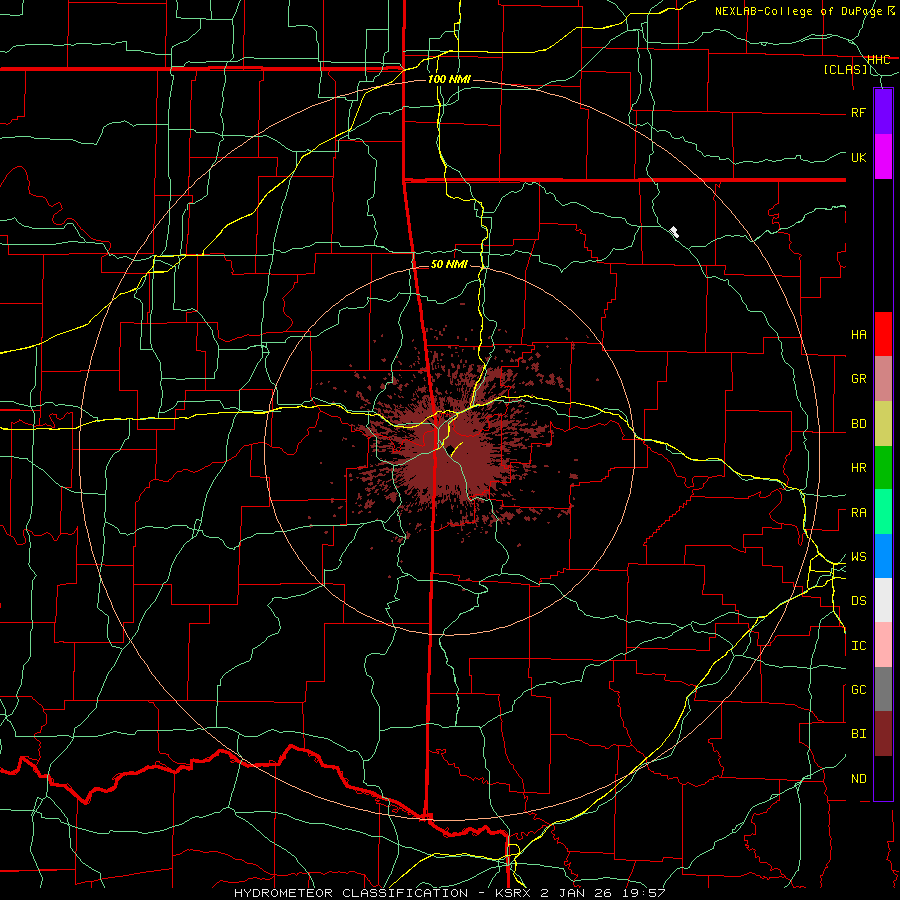Select the blue WS color swatch
The width and height of the screenshot is (900, 900).
[883, 556]
